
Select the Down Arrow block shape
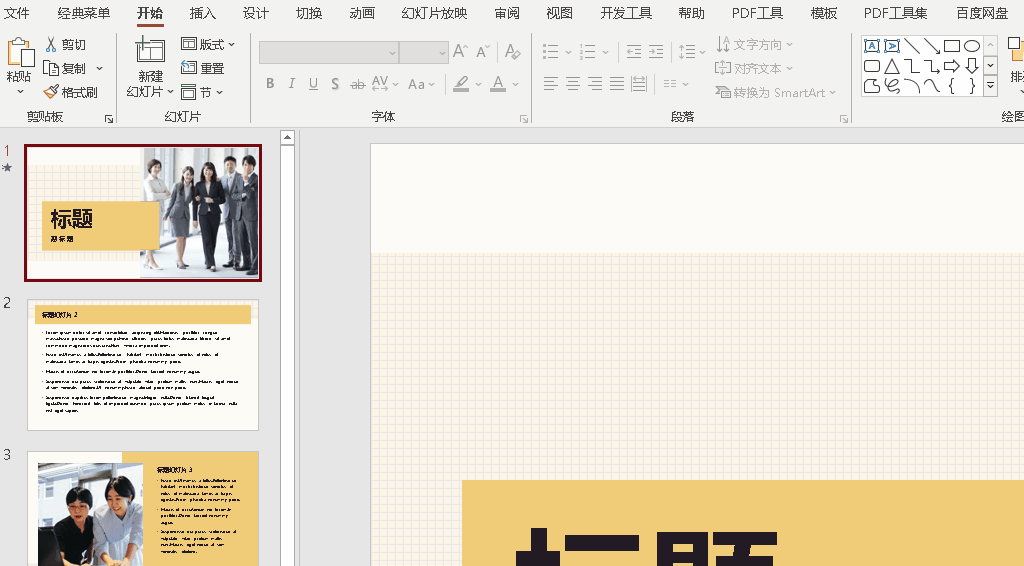tap(972, 66)
